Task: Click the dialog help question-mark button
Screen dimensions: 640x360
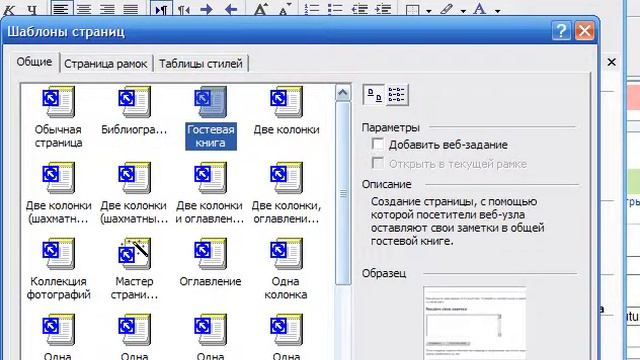Action: coord(561,31)
